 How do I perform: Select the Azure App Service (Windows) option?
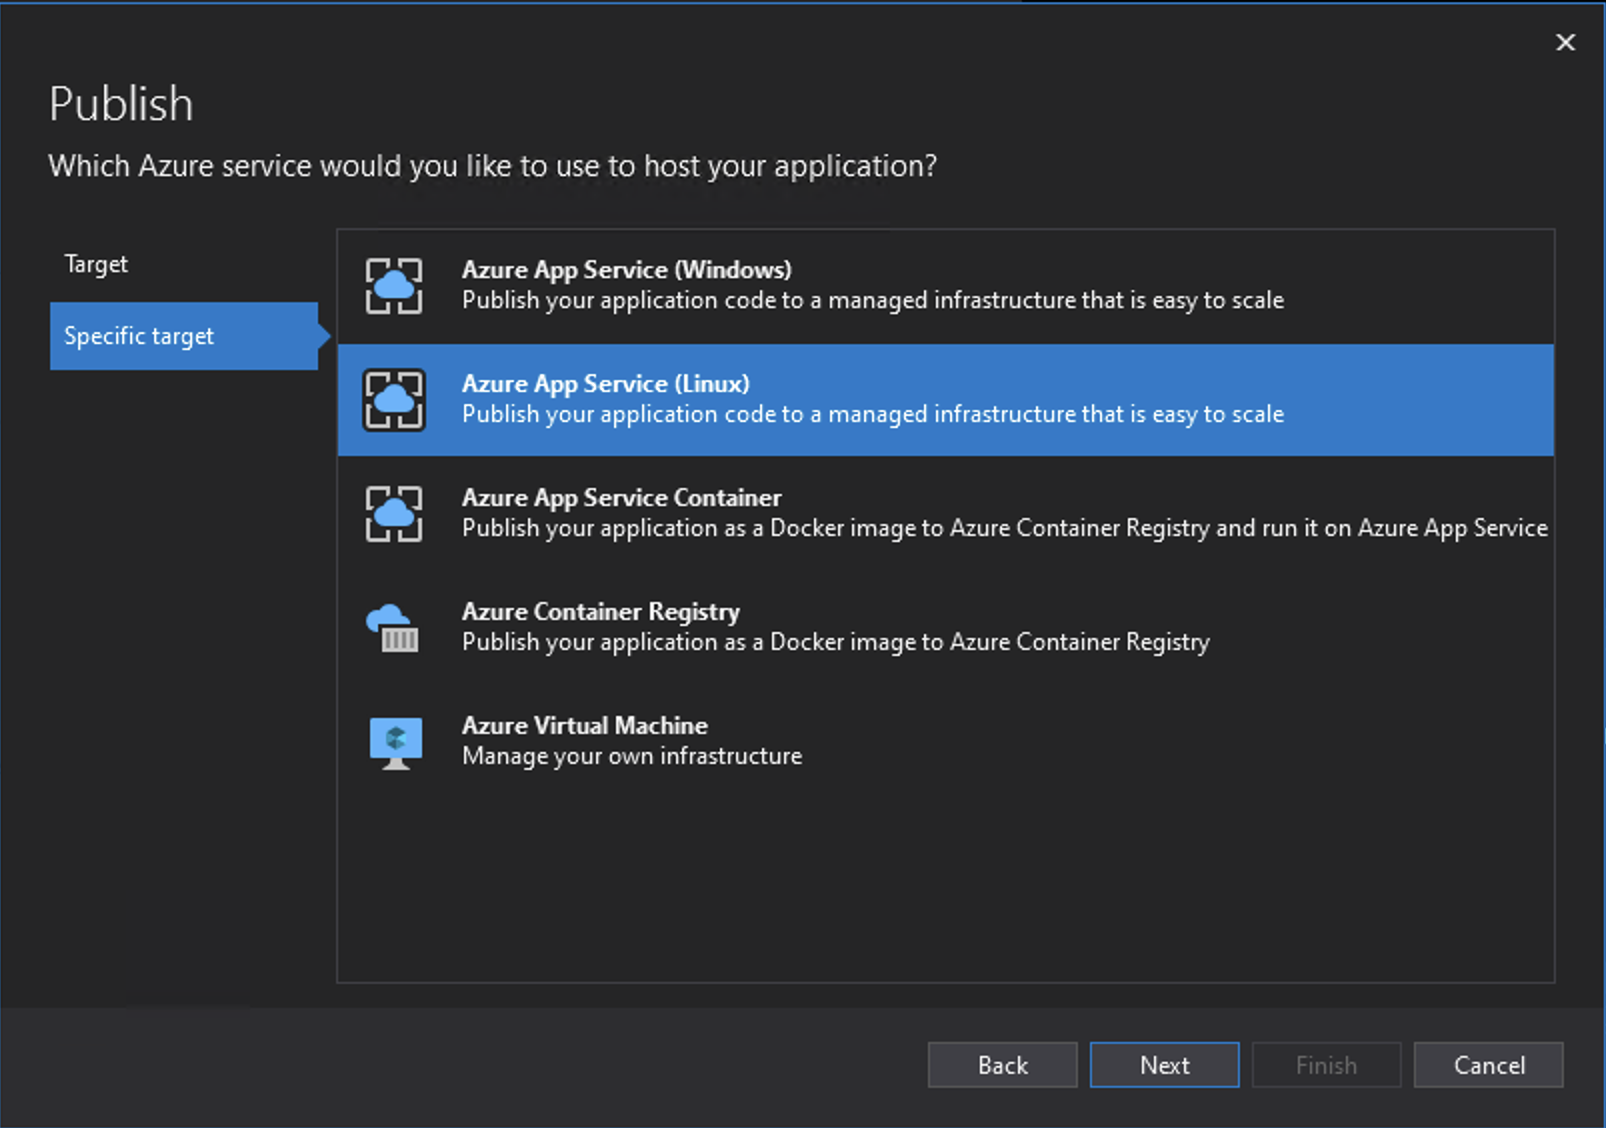pos(900,285)
